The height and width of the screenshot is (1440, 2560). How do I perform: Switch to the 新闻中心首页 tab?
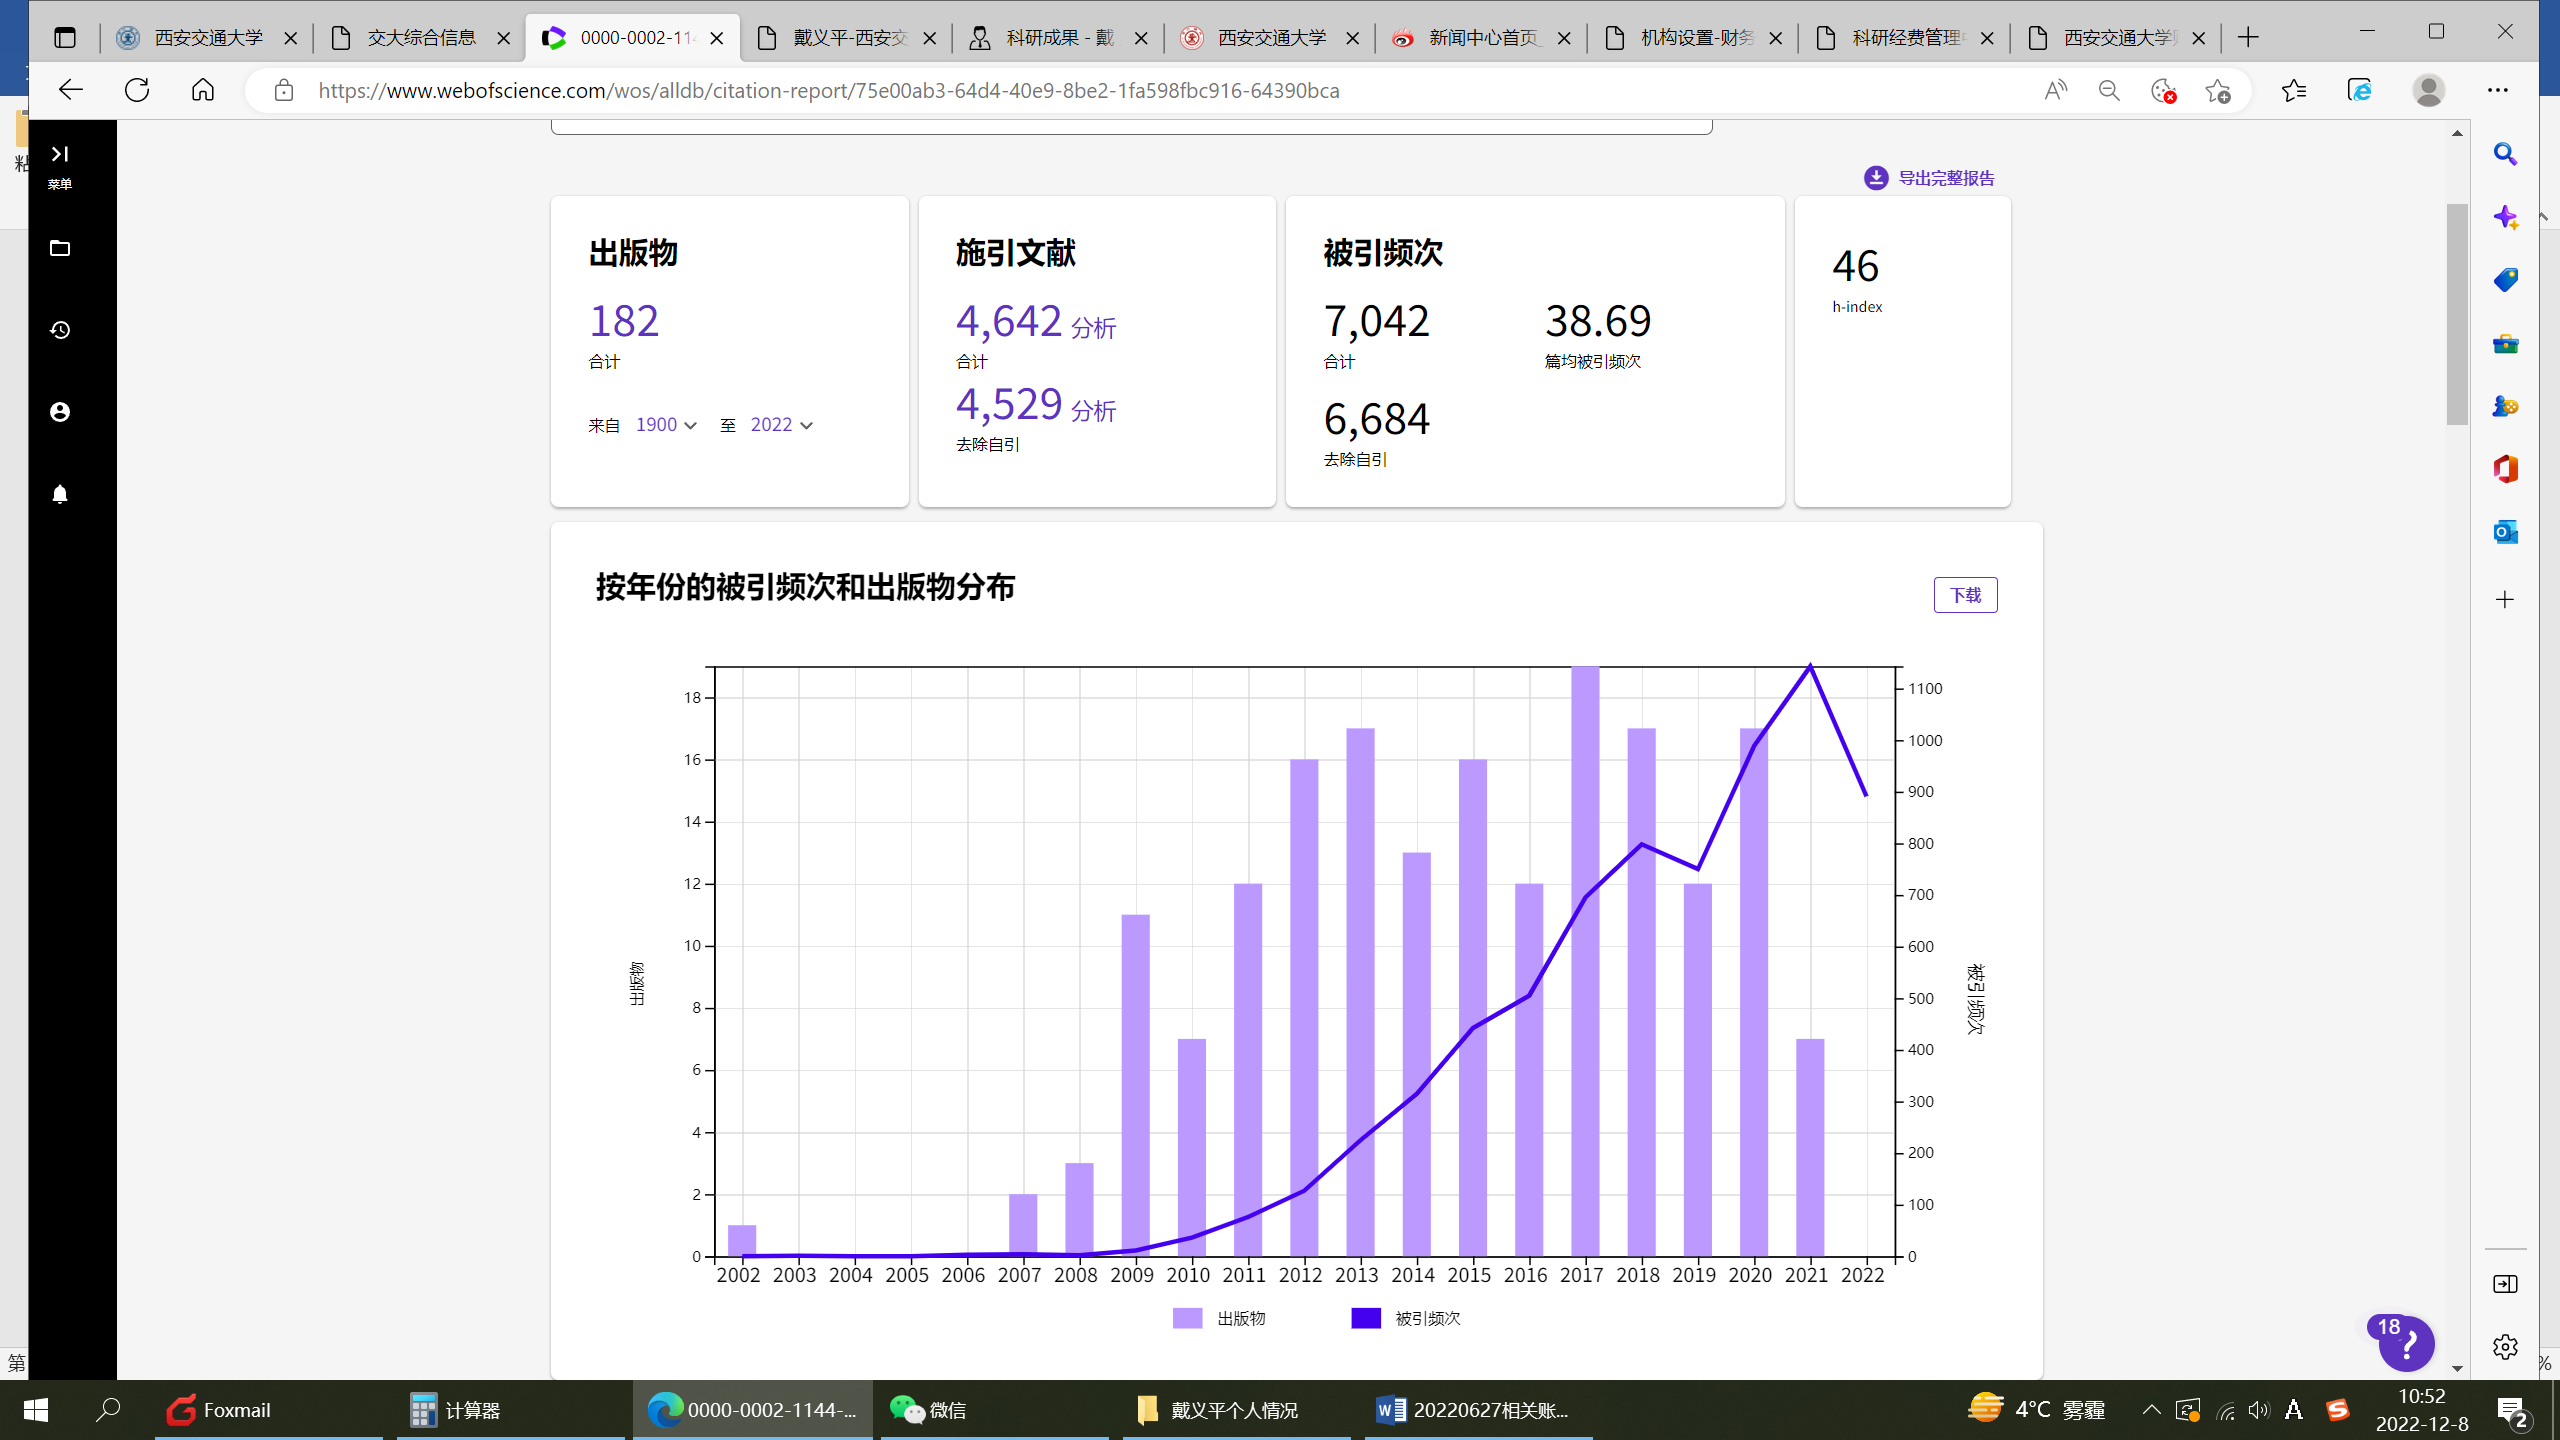coord(1482,38)
